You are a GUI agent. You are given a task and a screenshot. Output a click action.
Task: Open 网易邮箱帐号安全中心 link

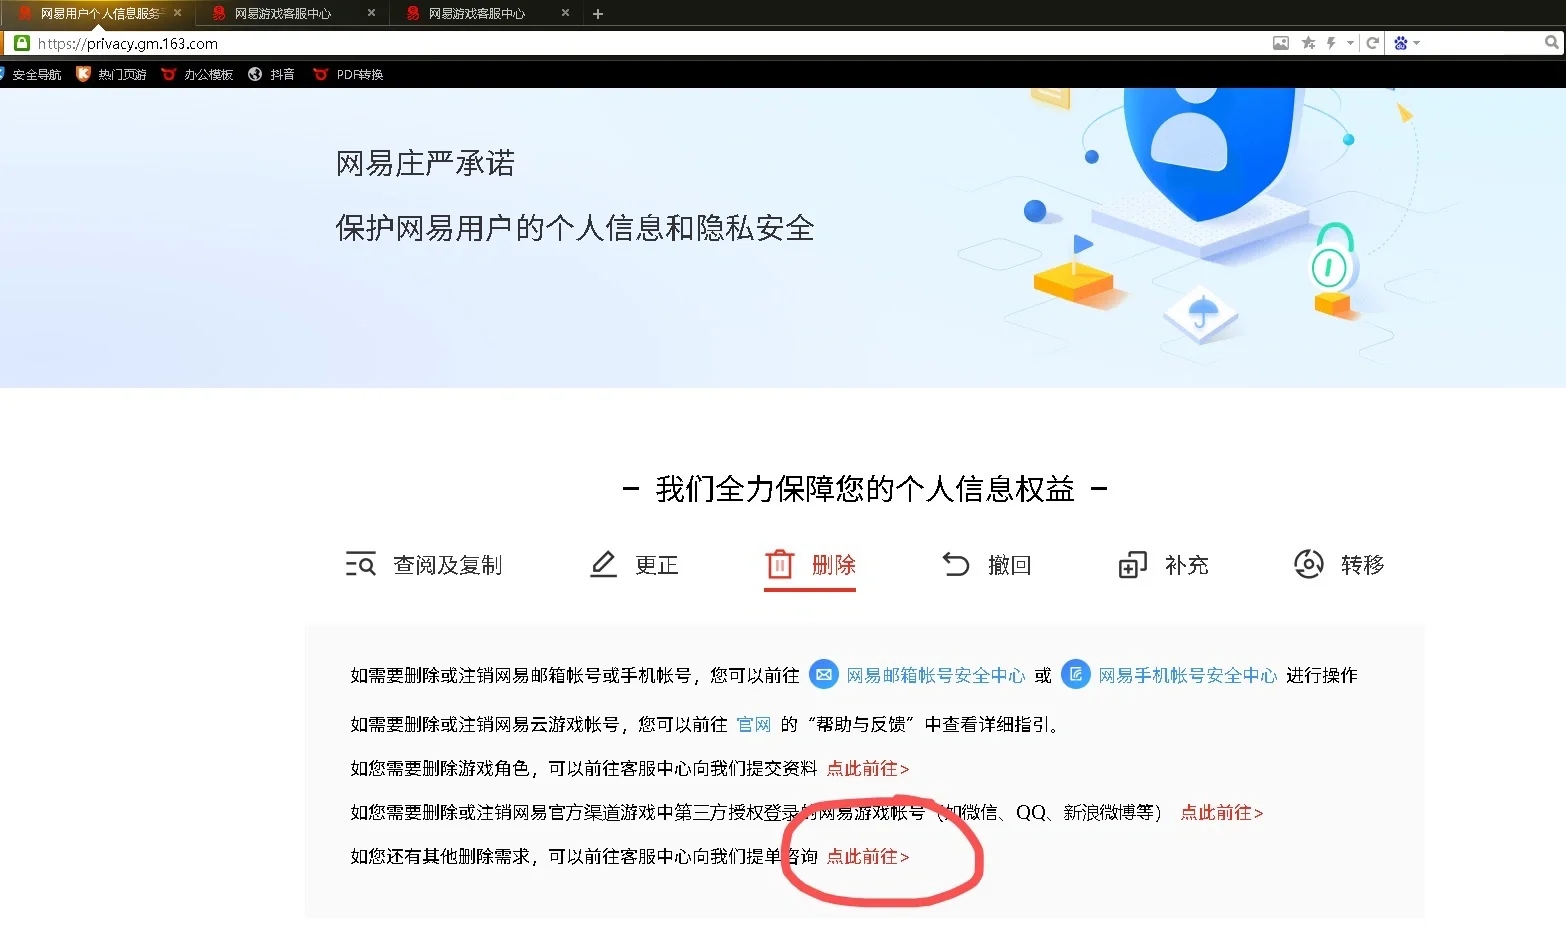coord(936,675)
